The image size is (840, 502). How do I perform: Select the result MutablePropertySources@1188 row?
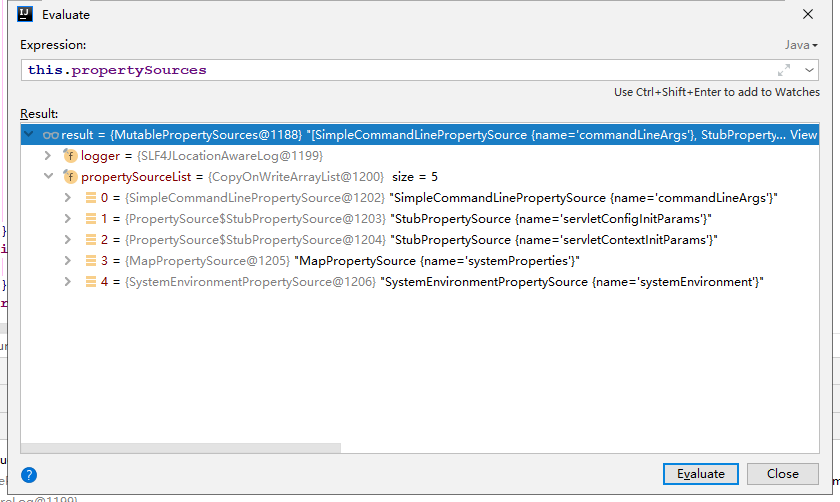pos(420,135)
